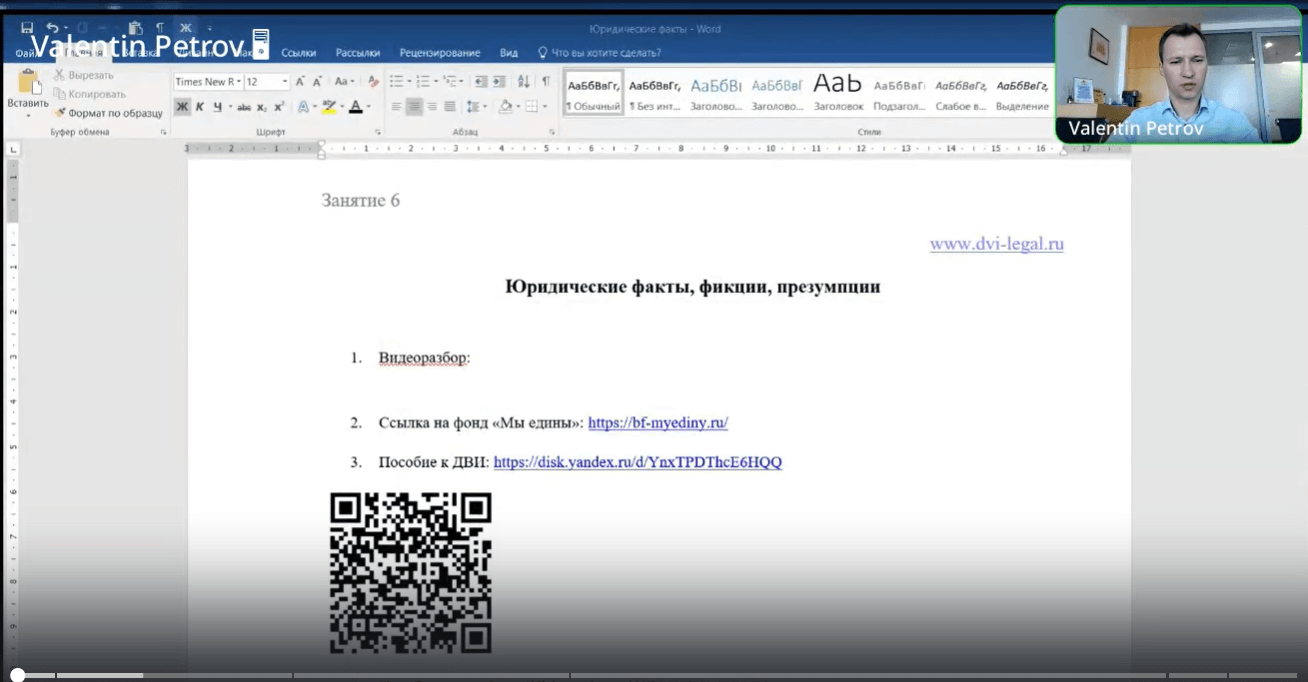
Task: Toggle centered paragraph alignment
Action: point(414,106)
